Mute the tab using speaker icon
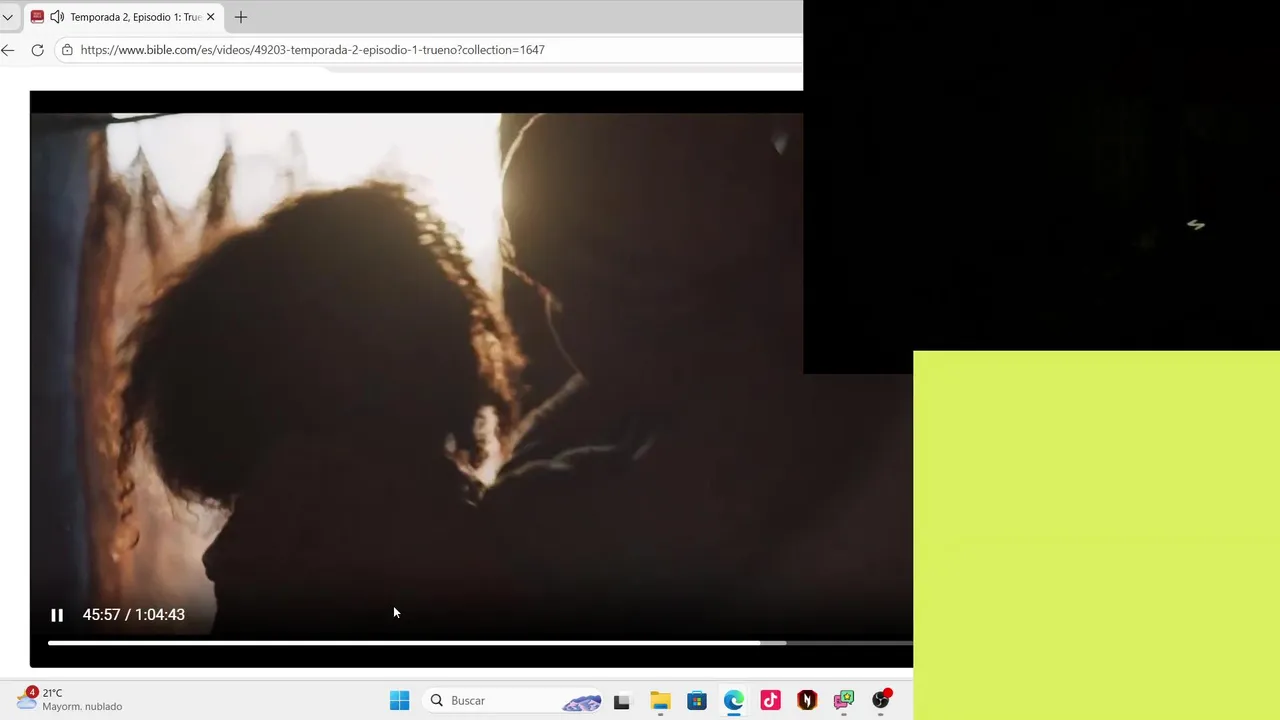 tap(57, 17)
